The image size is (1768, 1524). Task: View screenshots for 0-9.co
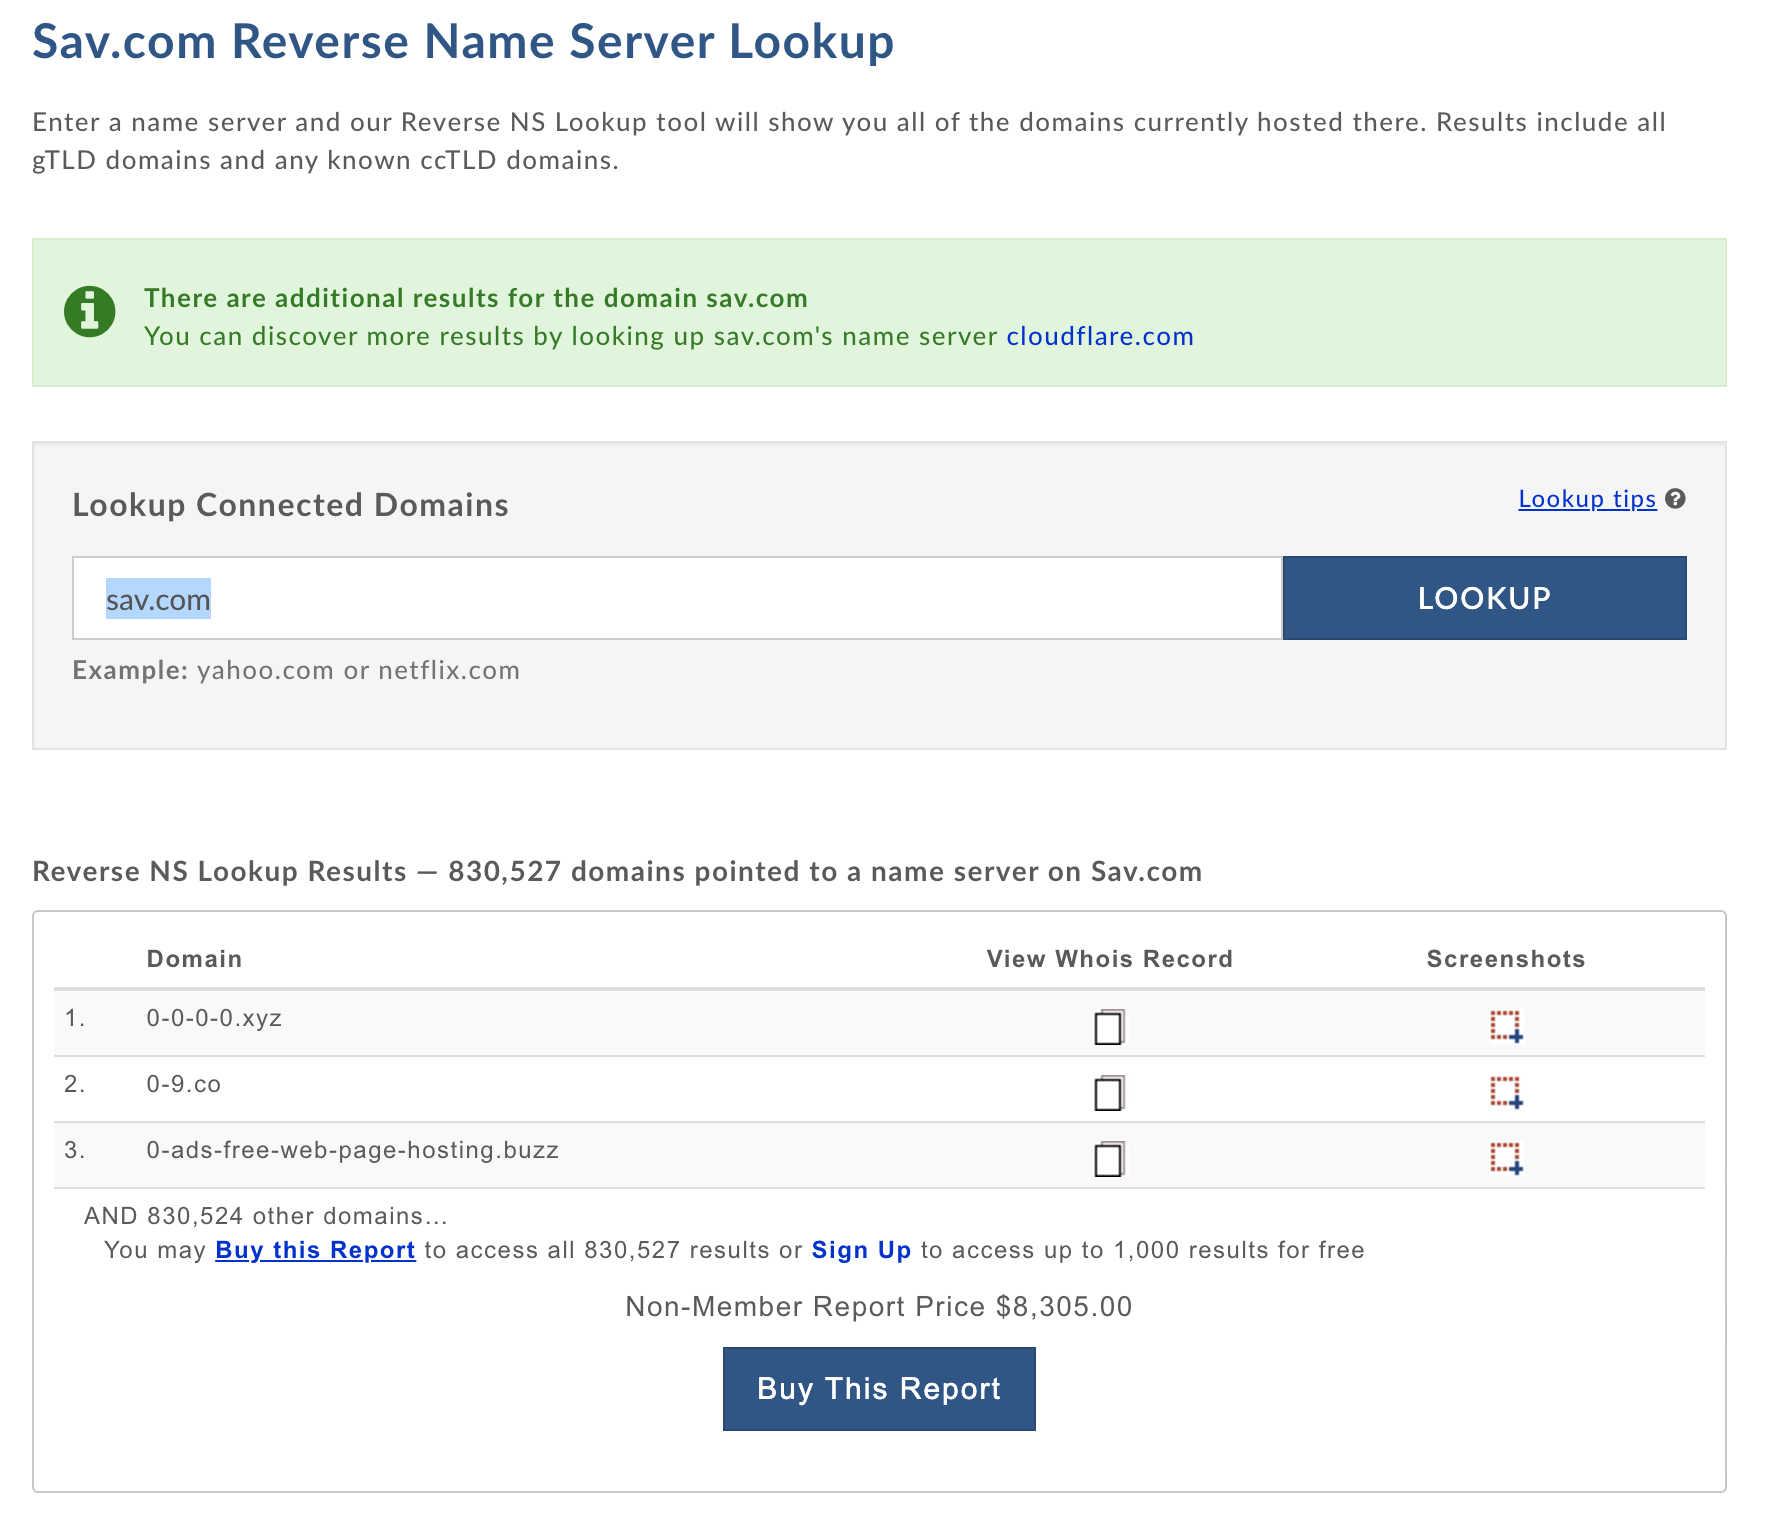pos(1506,1092)
